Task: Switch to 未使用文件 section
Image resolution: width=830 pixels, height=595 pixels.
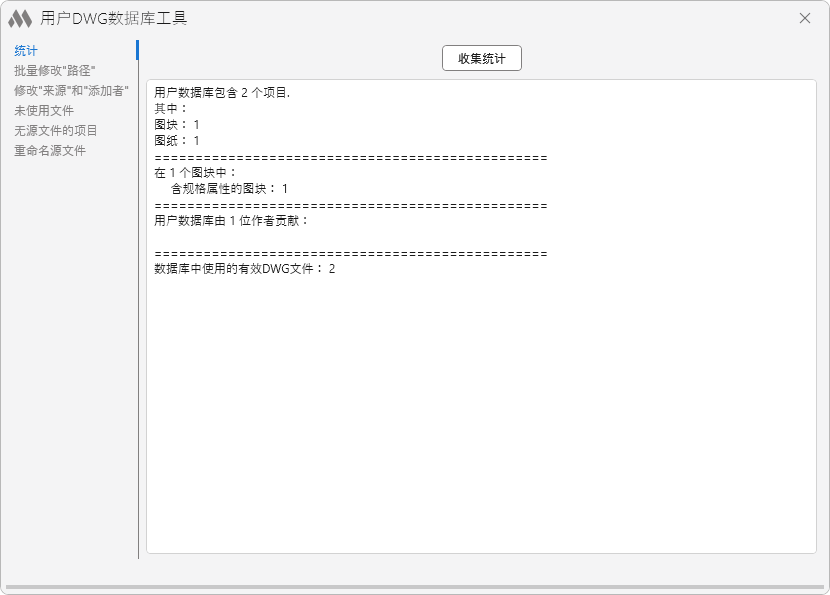Action: click(x=44, y=111)
